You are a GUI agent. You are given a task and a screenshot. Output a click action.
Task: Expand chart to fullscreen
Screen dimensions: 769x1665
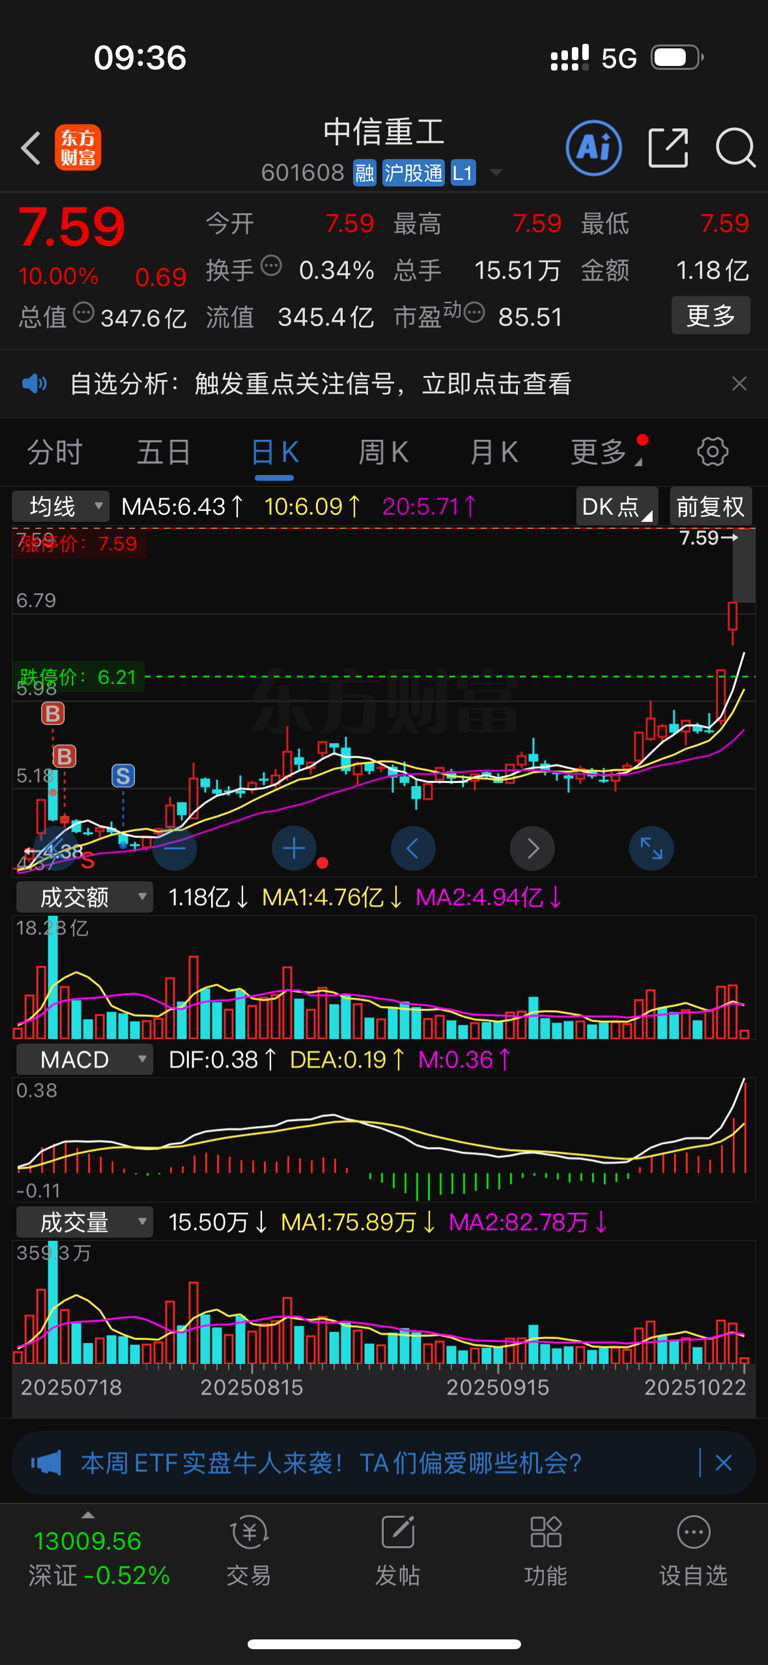tap(651, 849)
